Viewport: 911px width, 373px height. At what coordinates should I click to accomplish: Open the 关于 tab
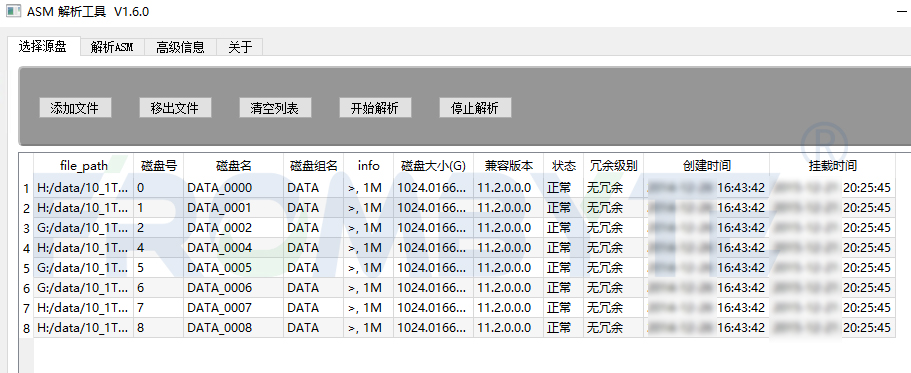pos(240,48)
